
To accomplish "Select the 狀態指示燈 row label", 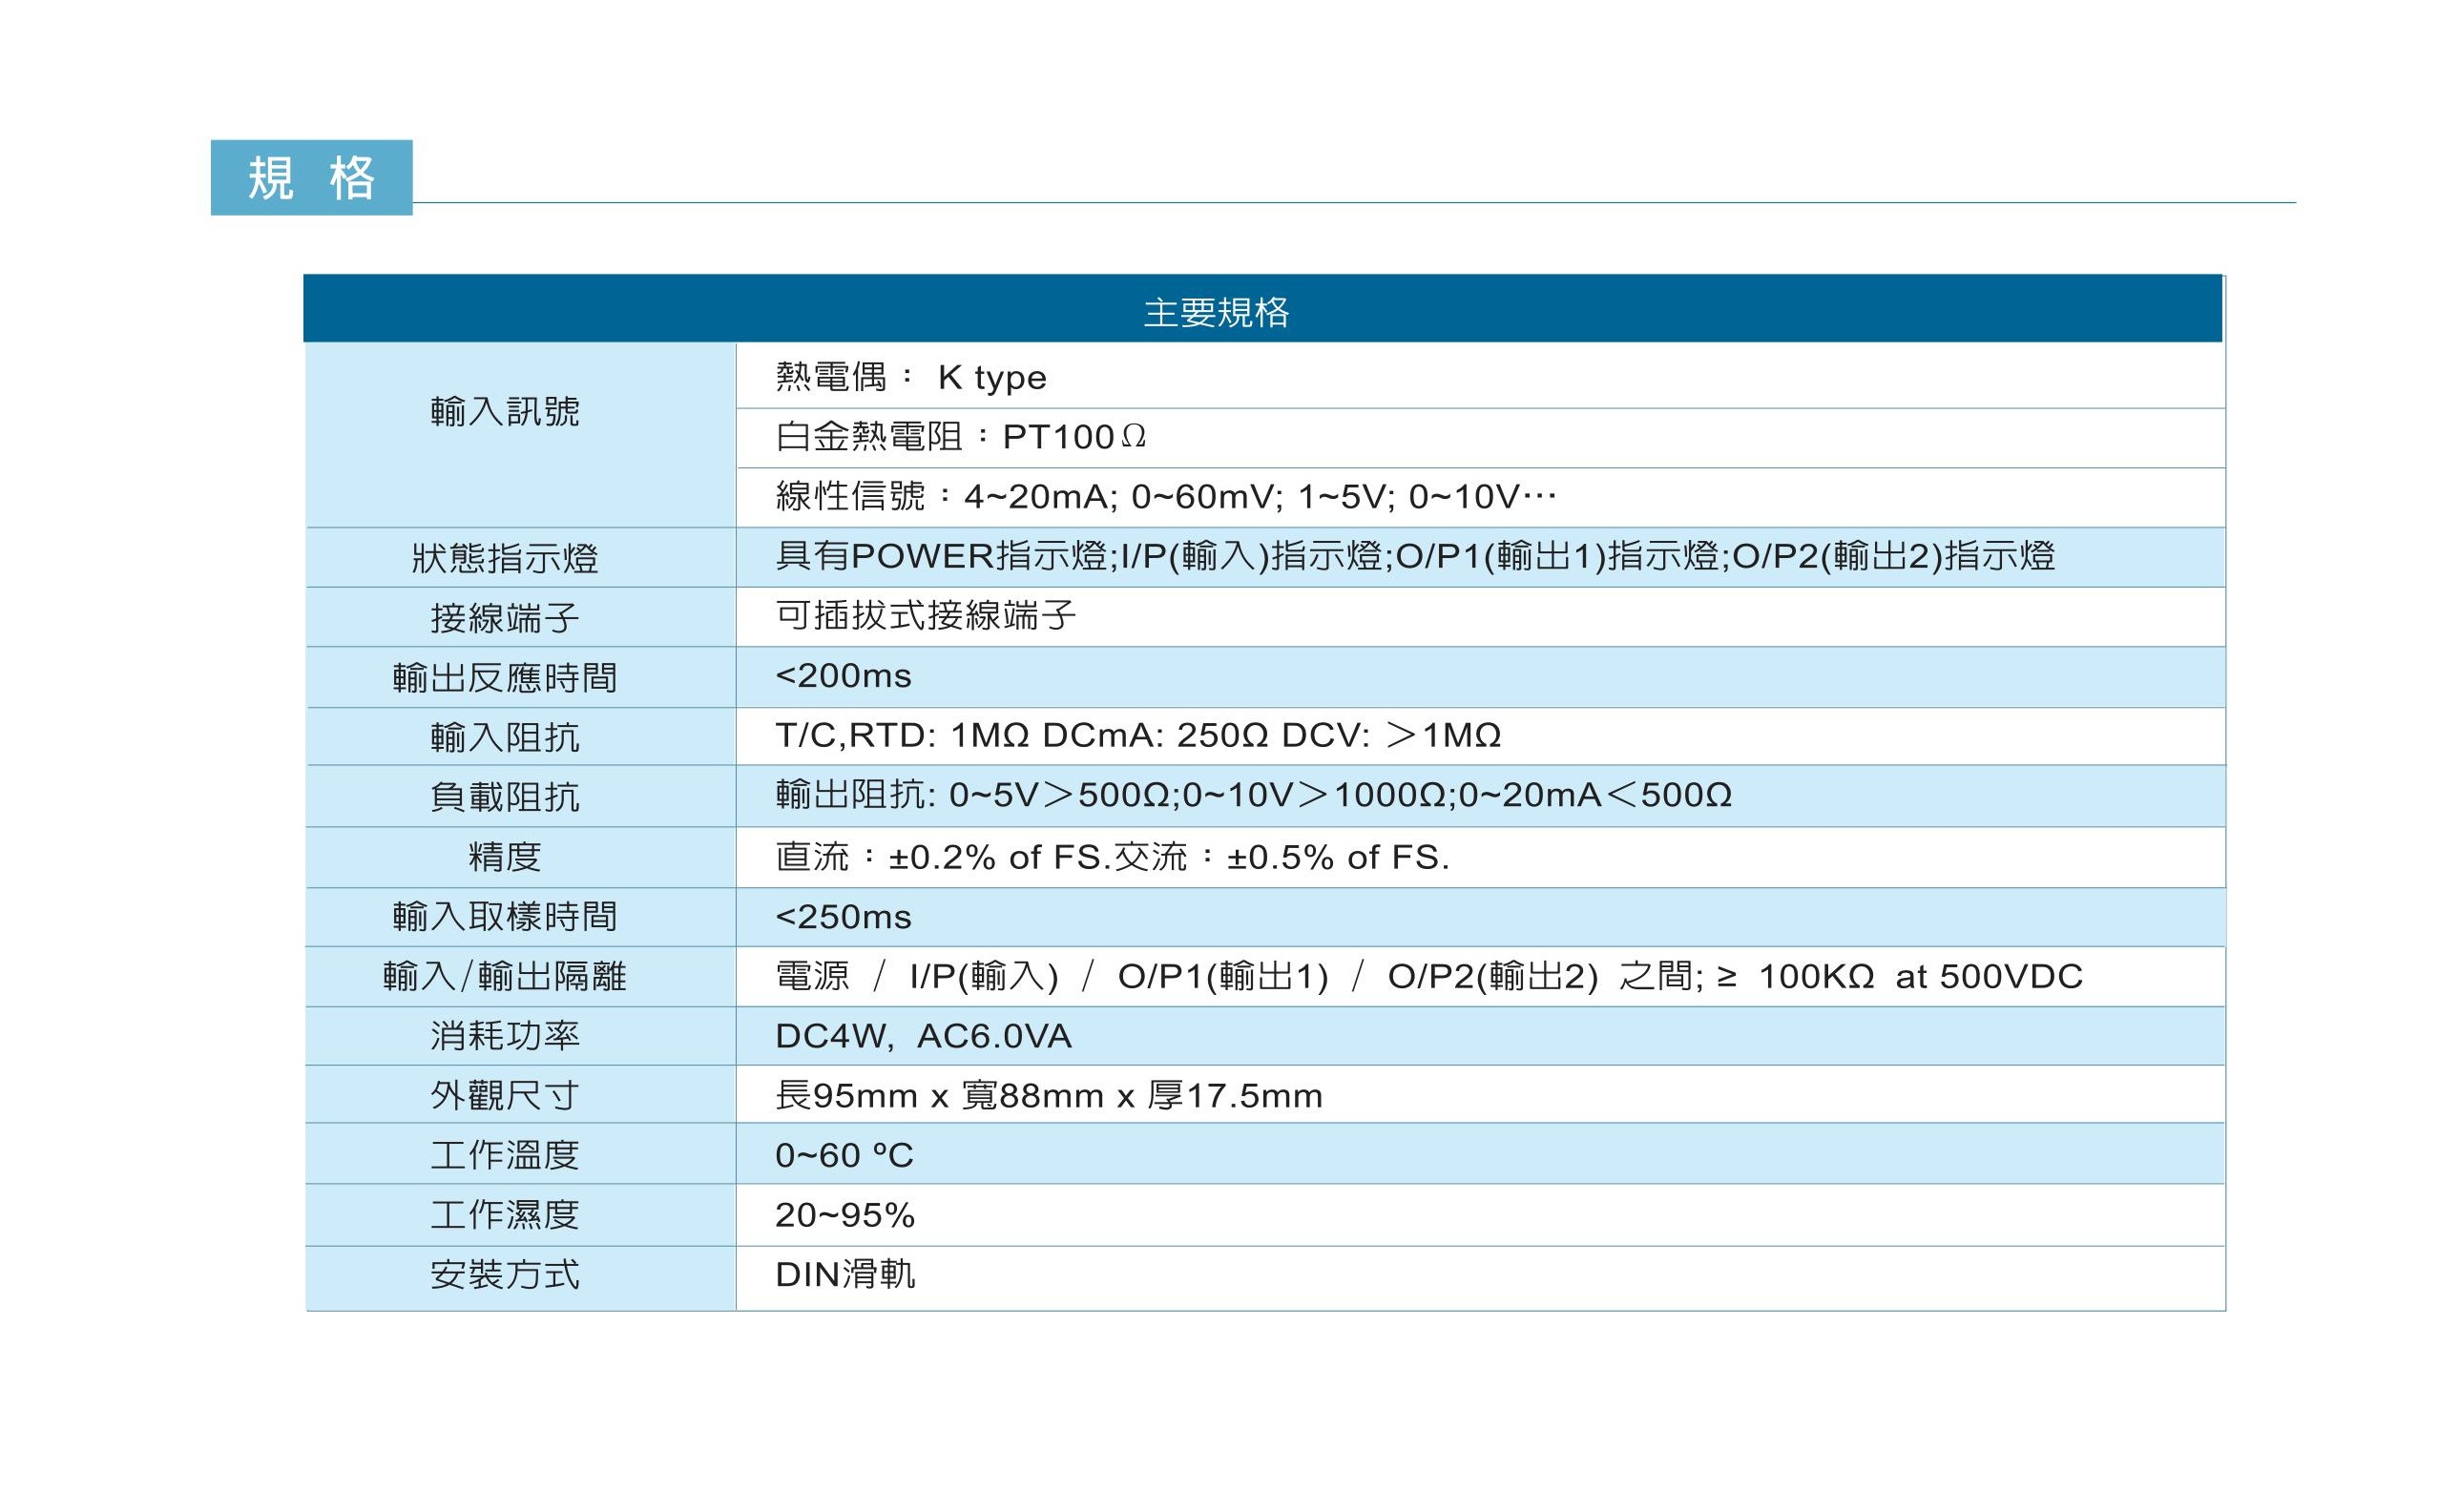I will [505, 558].
